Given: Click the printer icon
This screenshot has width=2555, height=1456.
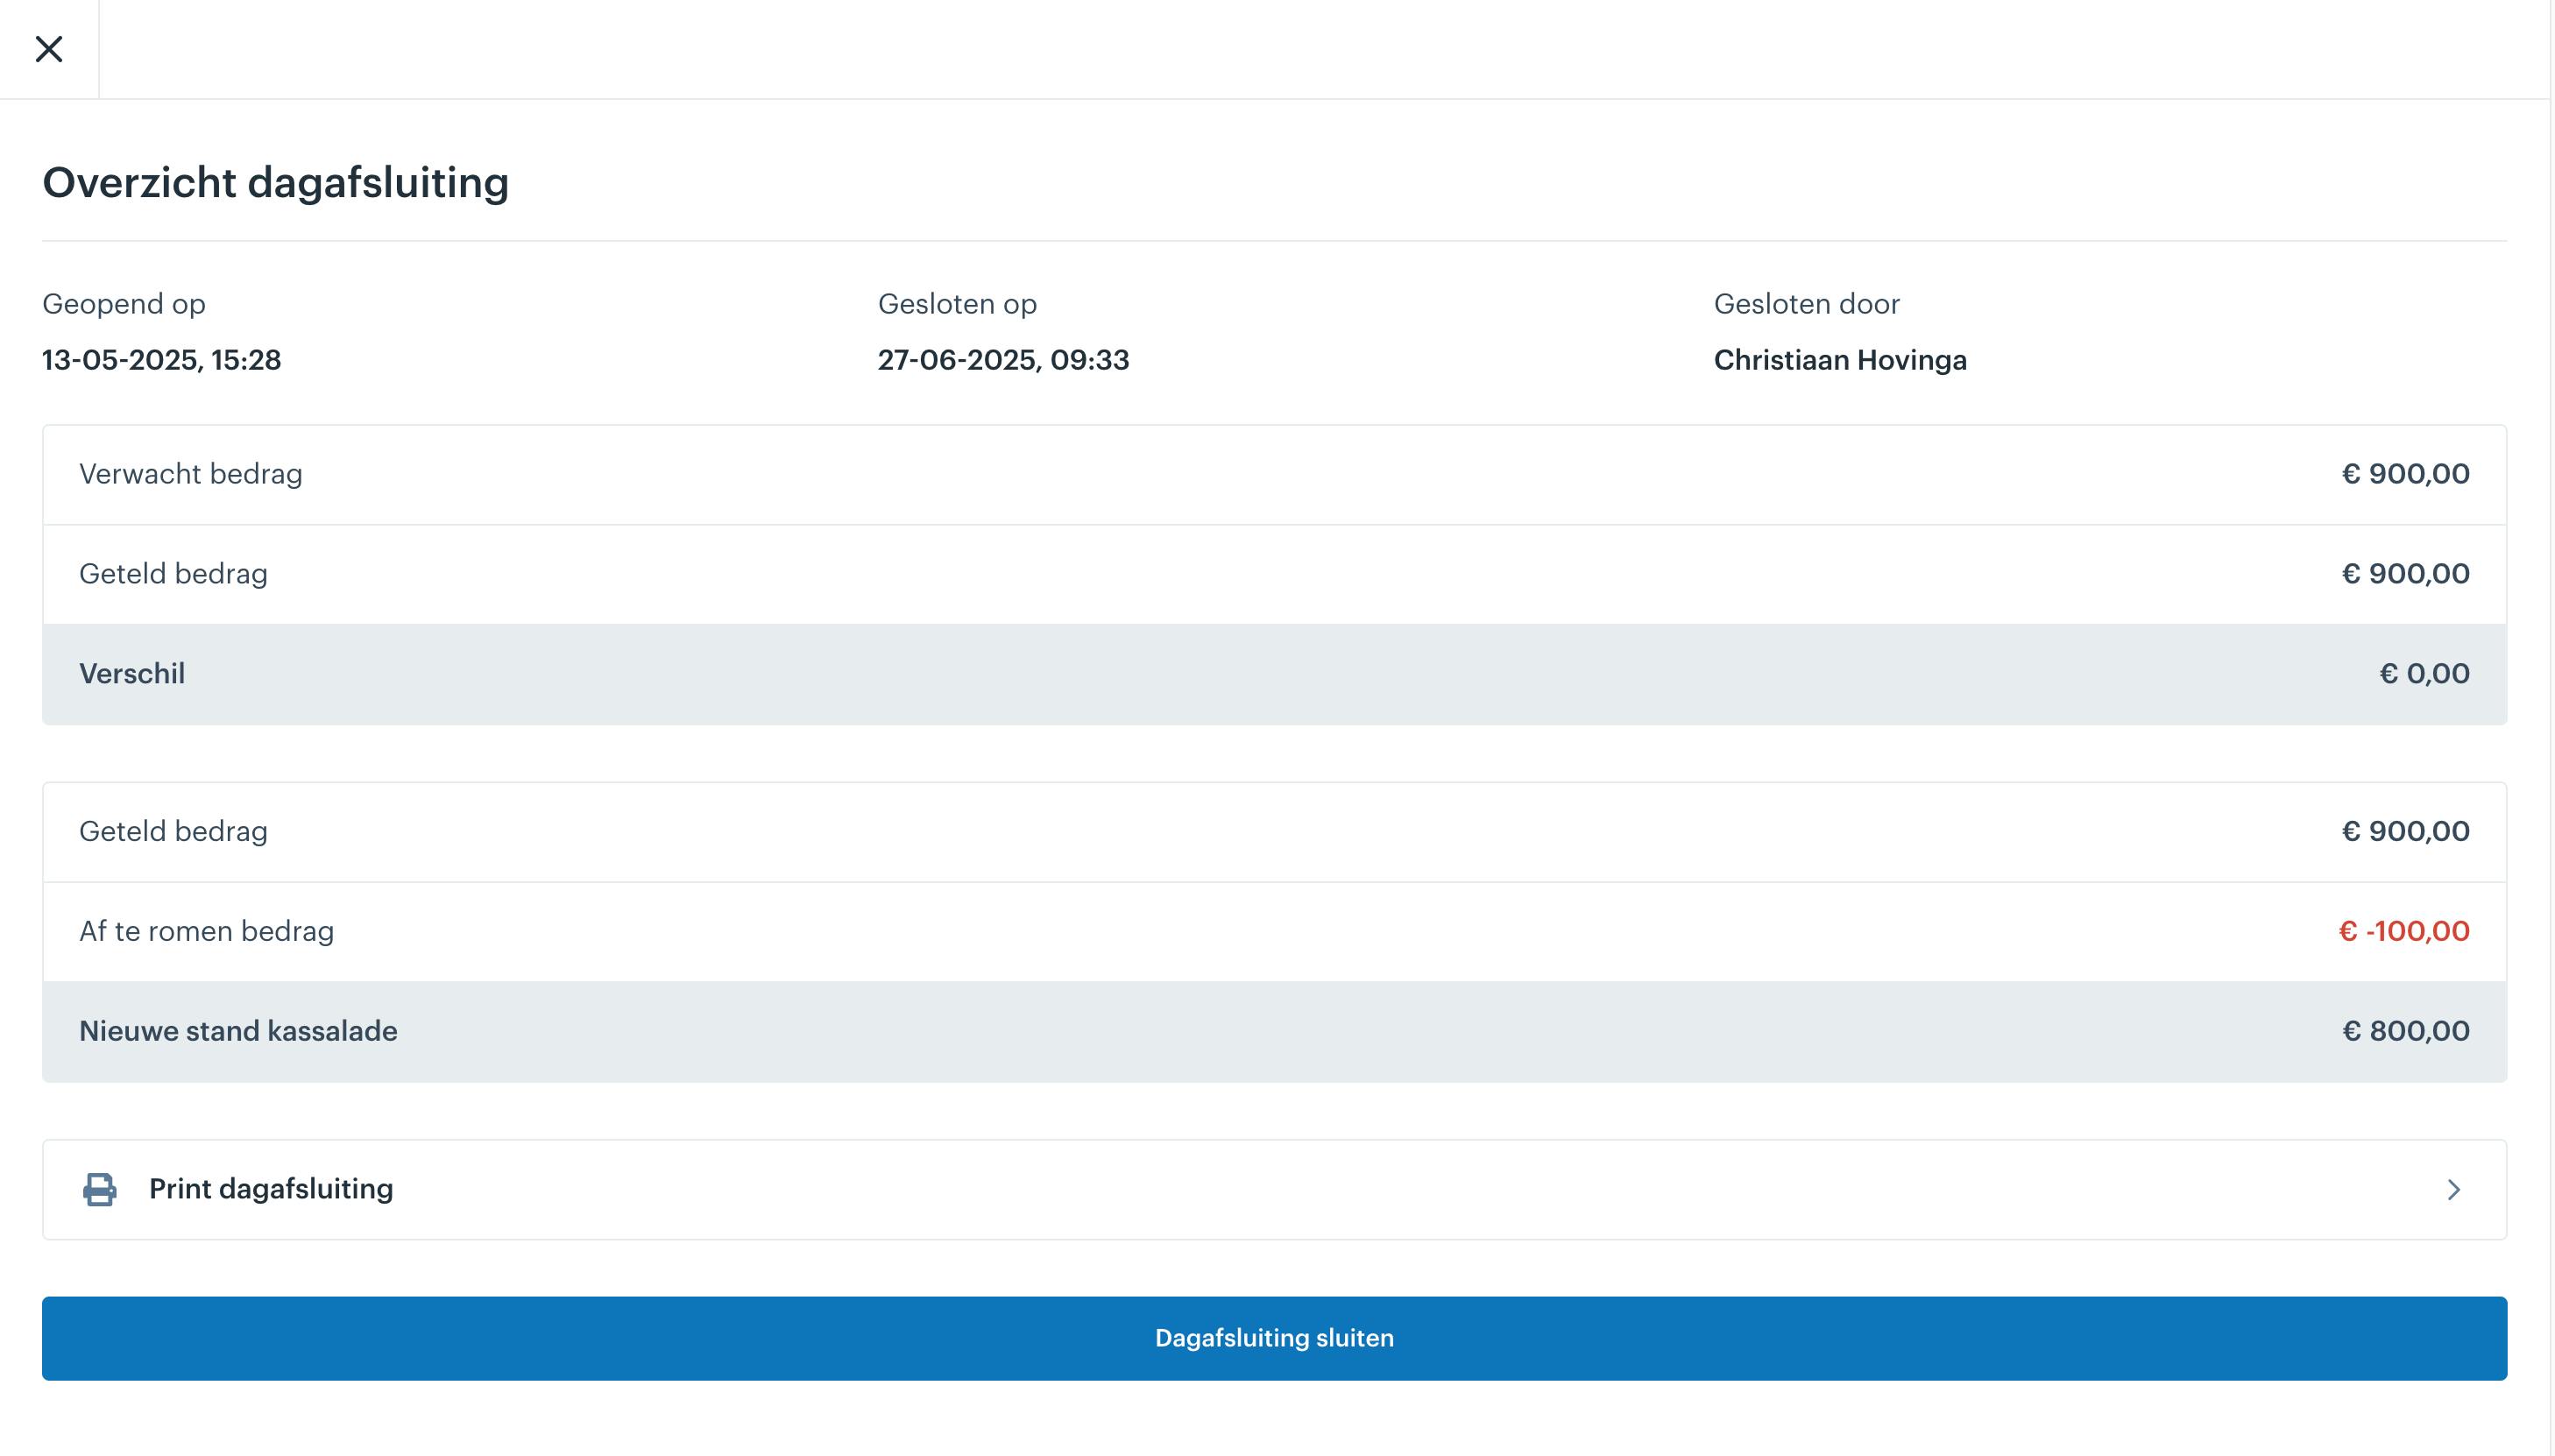Looking at the screenshot, I should click(x=99, y=1189).
